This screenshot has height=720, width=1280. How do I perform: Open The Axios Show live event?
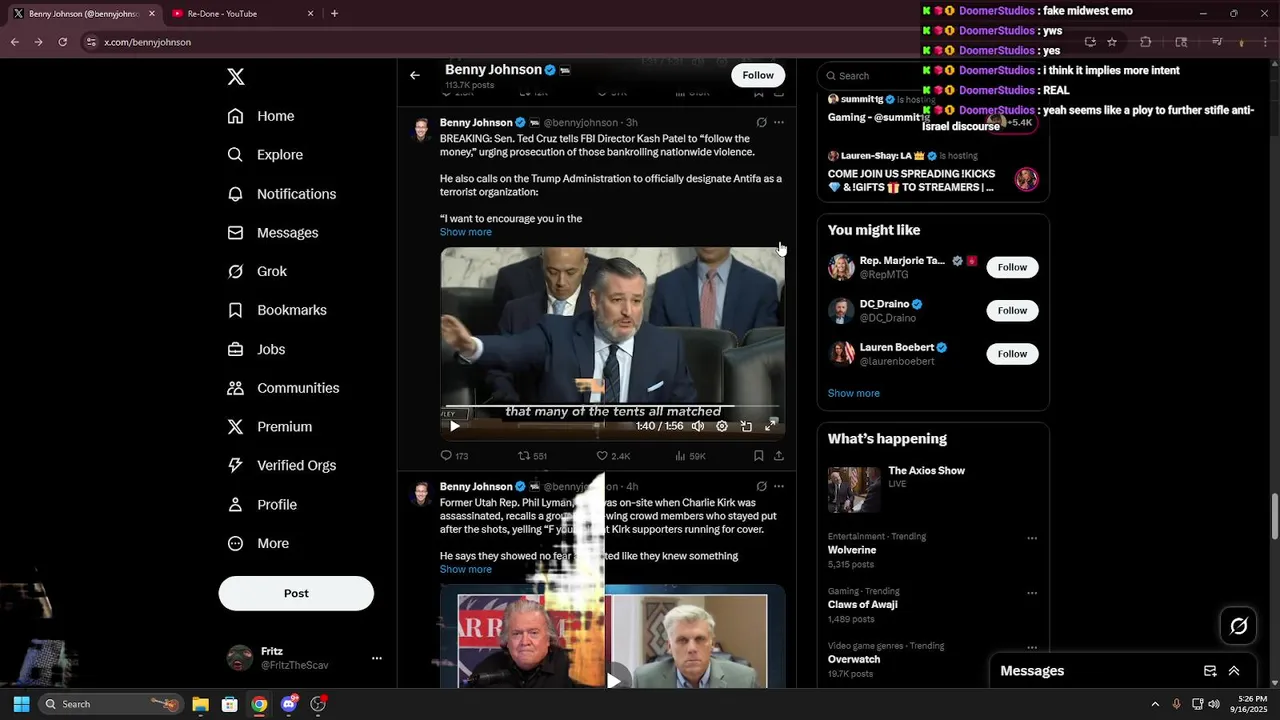pyautogui.click(x=933, y=489)
